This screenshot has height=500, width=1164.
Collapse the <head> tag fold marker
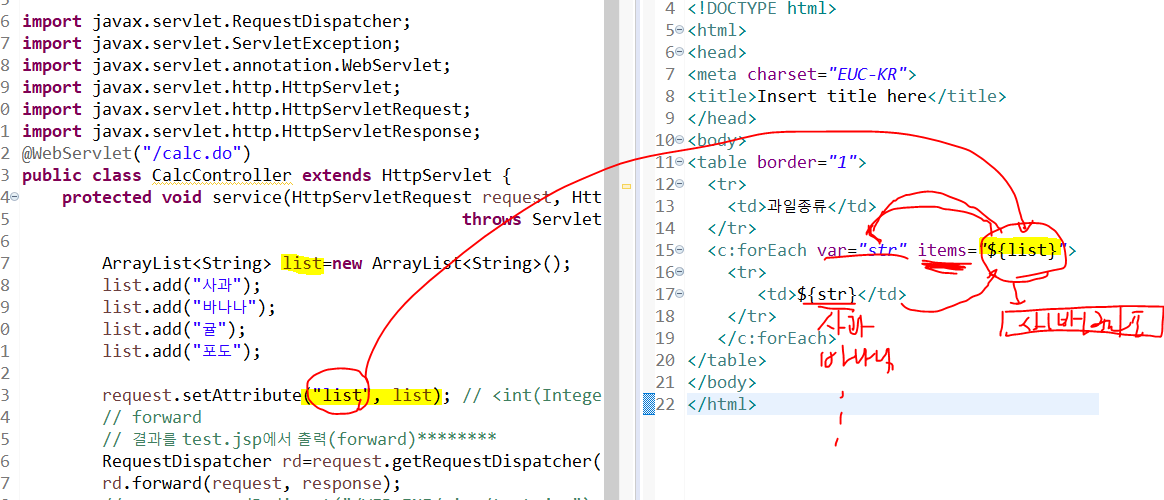[681, 53]
